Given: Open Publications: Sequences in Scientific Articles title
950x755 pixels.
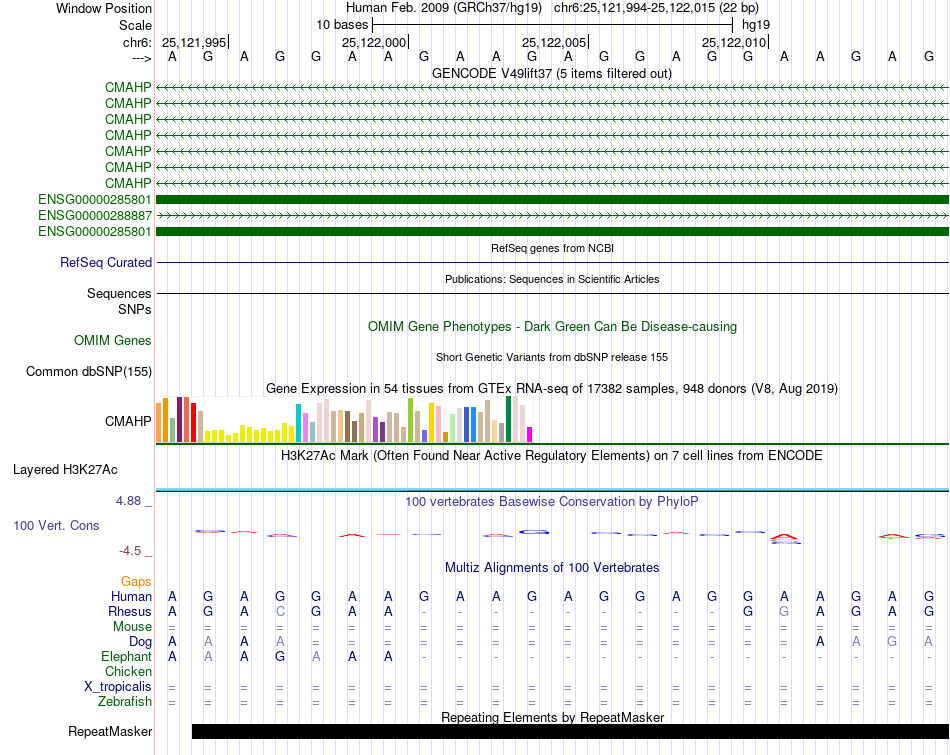Looking at the screenshot, I should point(552,279).
